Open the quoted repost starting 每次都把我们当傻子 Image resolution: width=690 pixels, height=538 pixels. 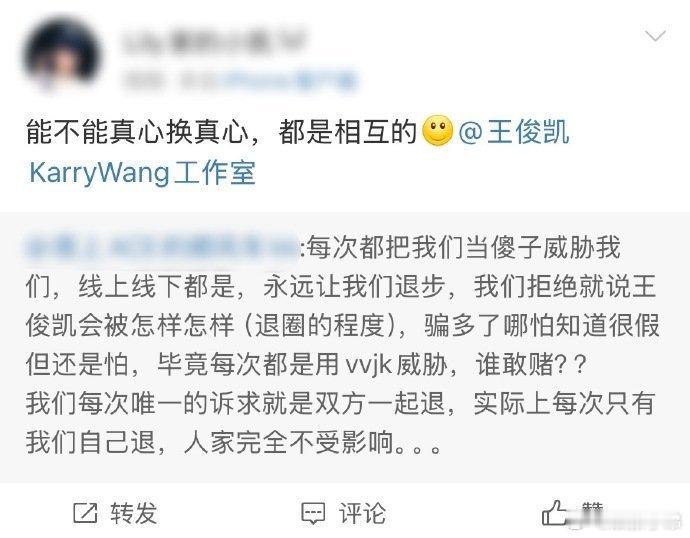pyautogui.click(x=342, y=345)
